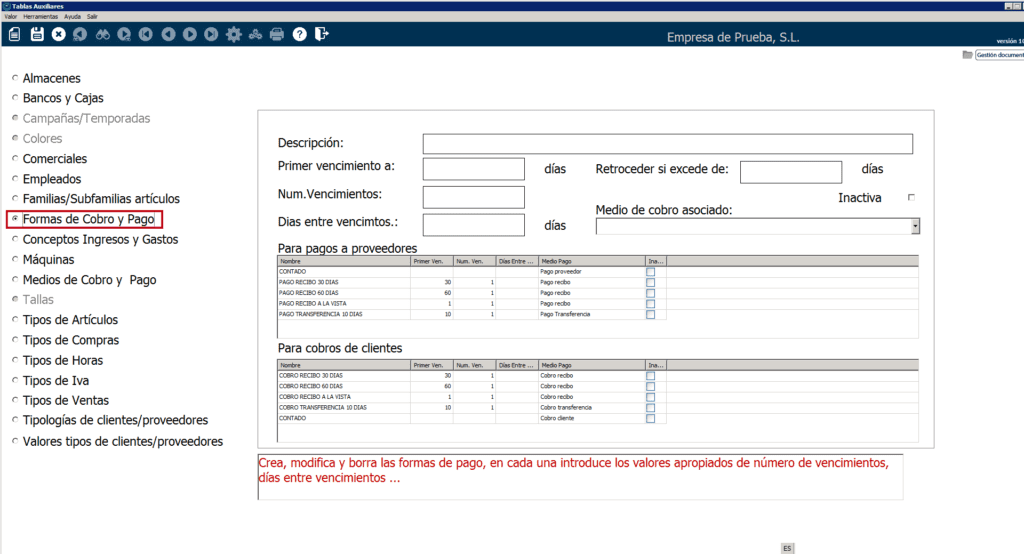
Task: Click the printer icon
Action: [277, 35]
